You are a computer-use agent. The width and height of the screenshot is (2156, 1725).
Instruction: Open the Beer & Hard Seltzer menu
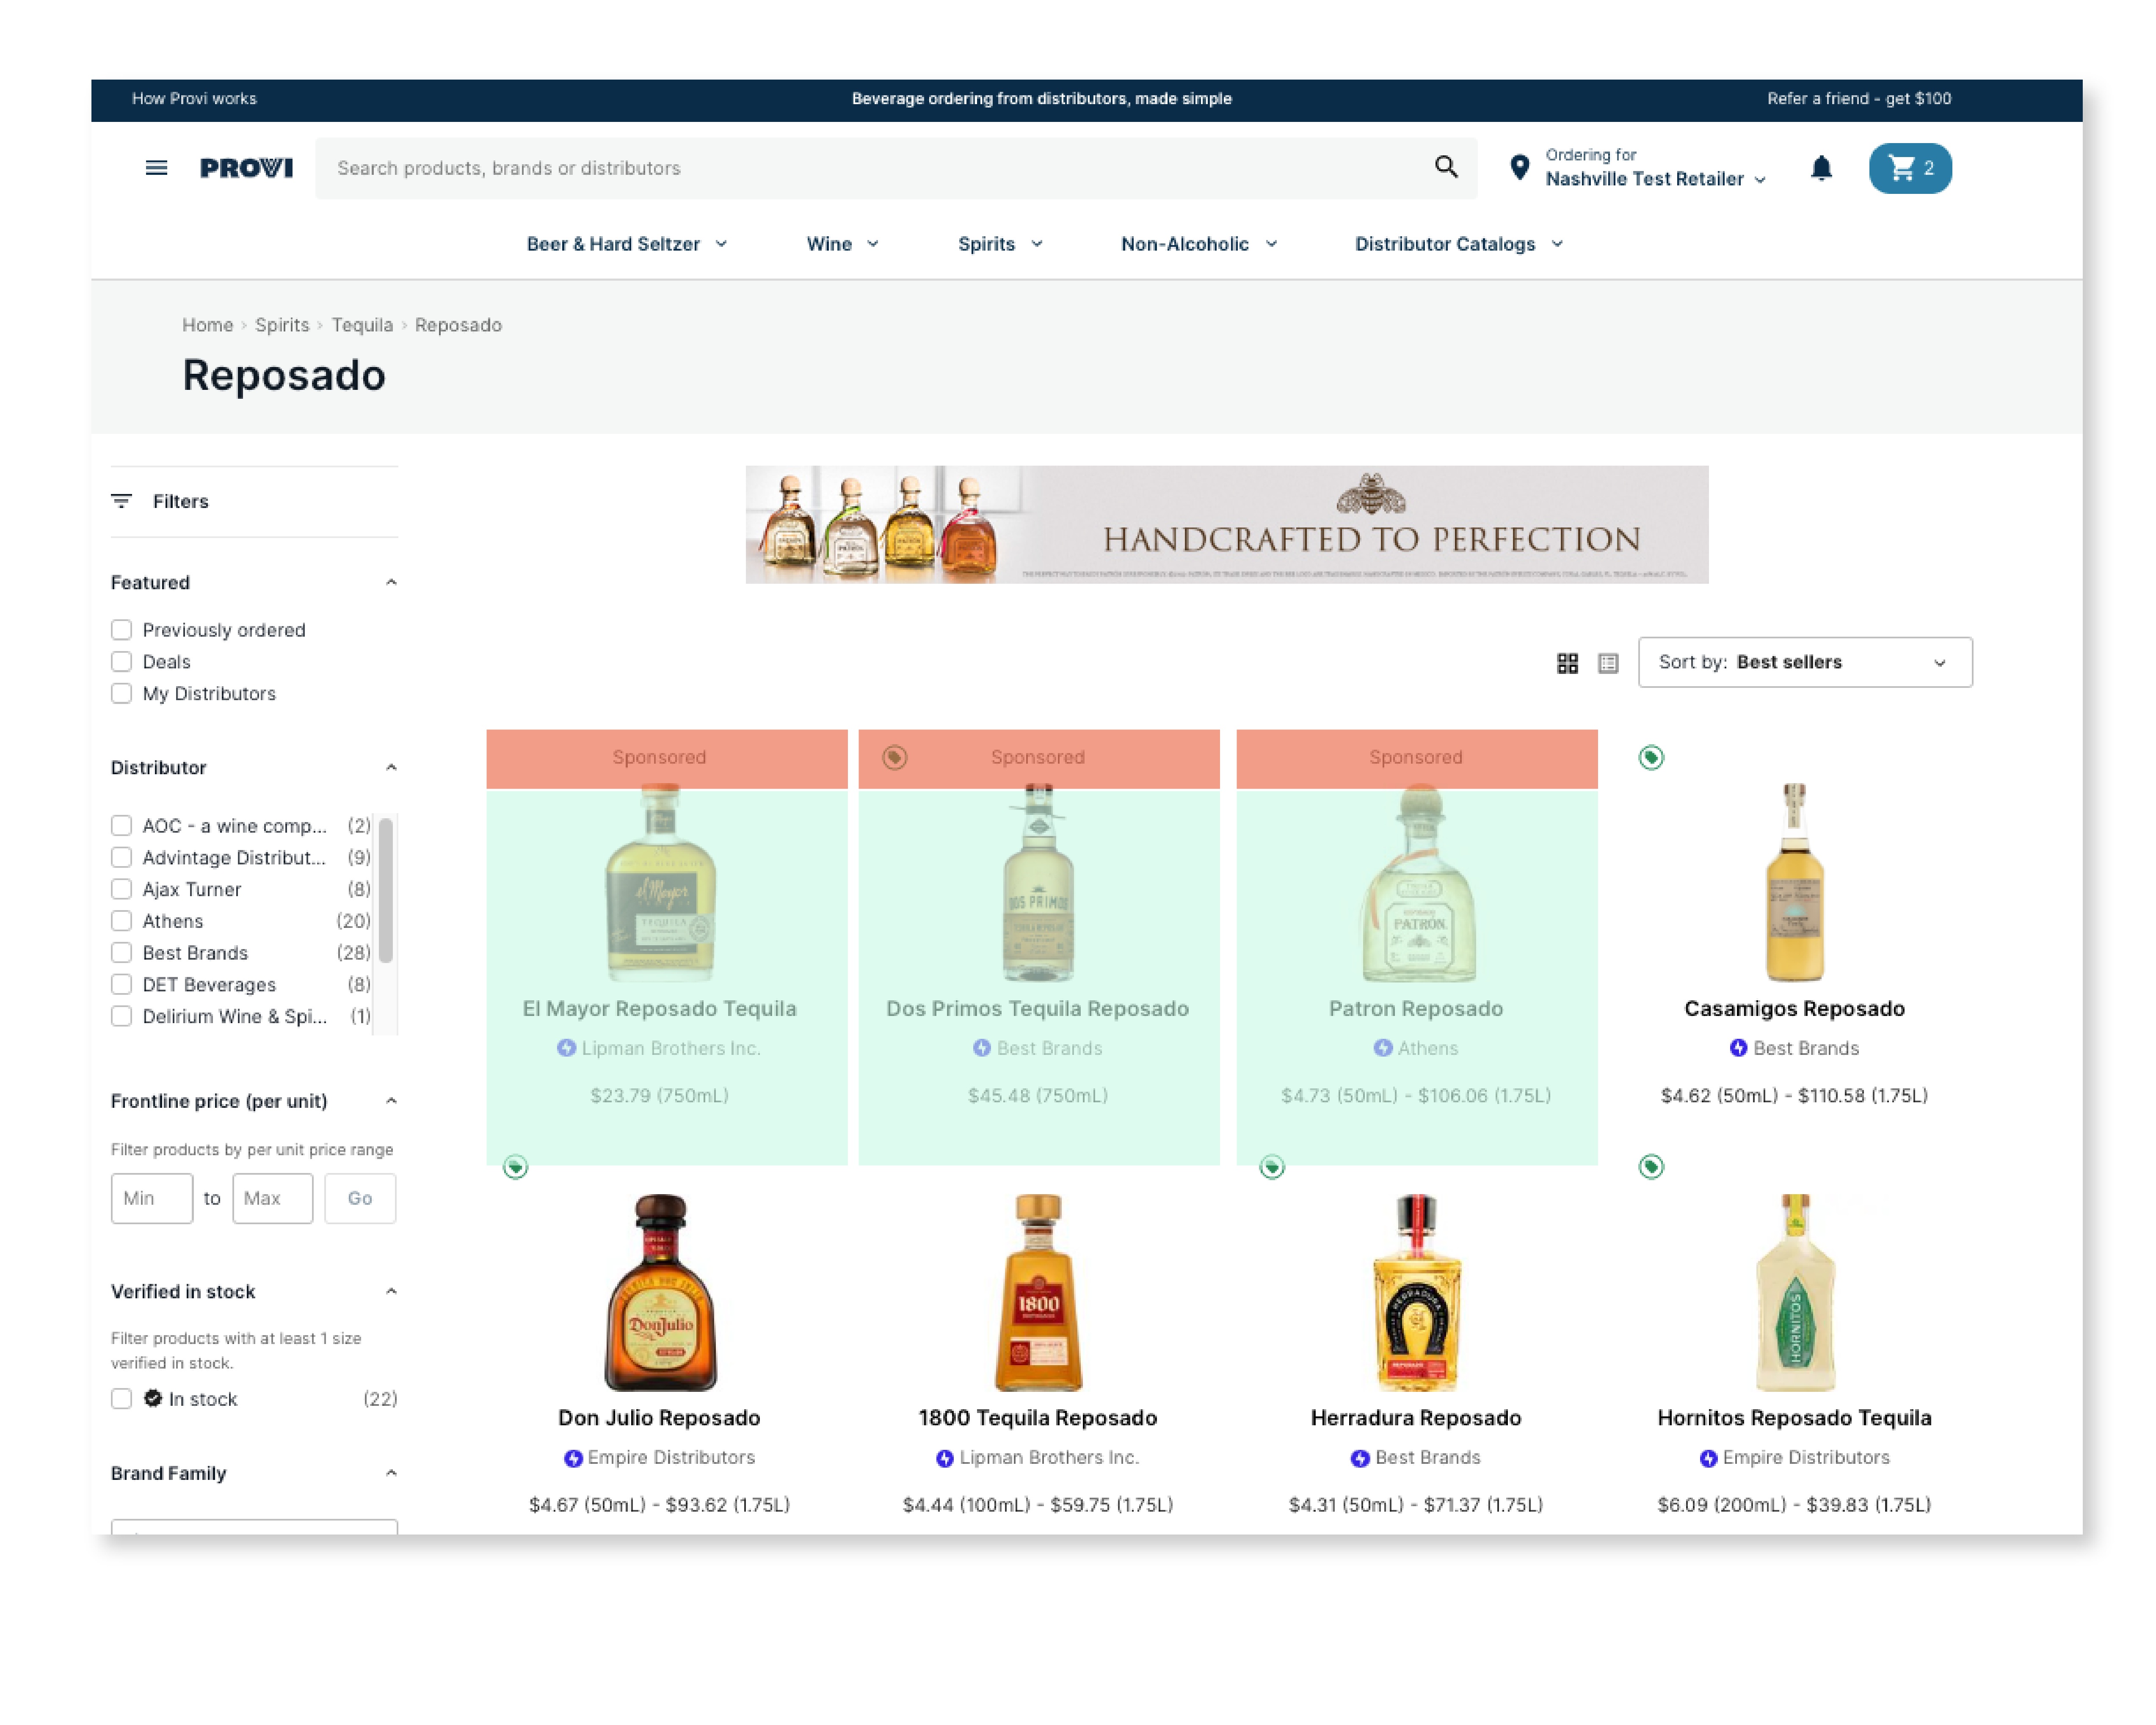point(627,244)
